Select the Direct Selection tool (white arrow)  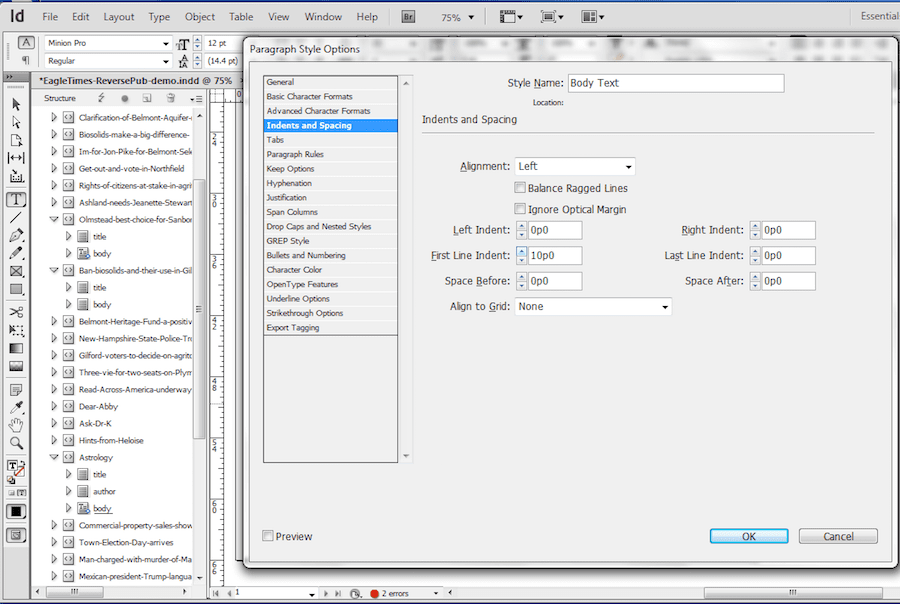point(16,122)
